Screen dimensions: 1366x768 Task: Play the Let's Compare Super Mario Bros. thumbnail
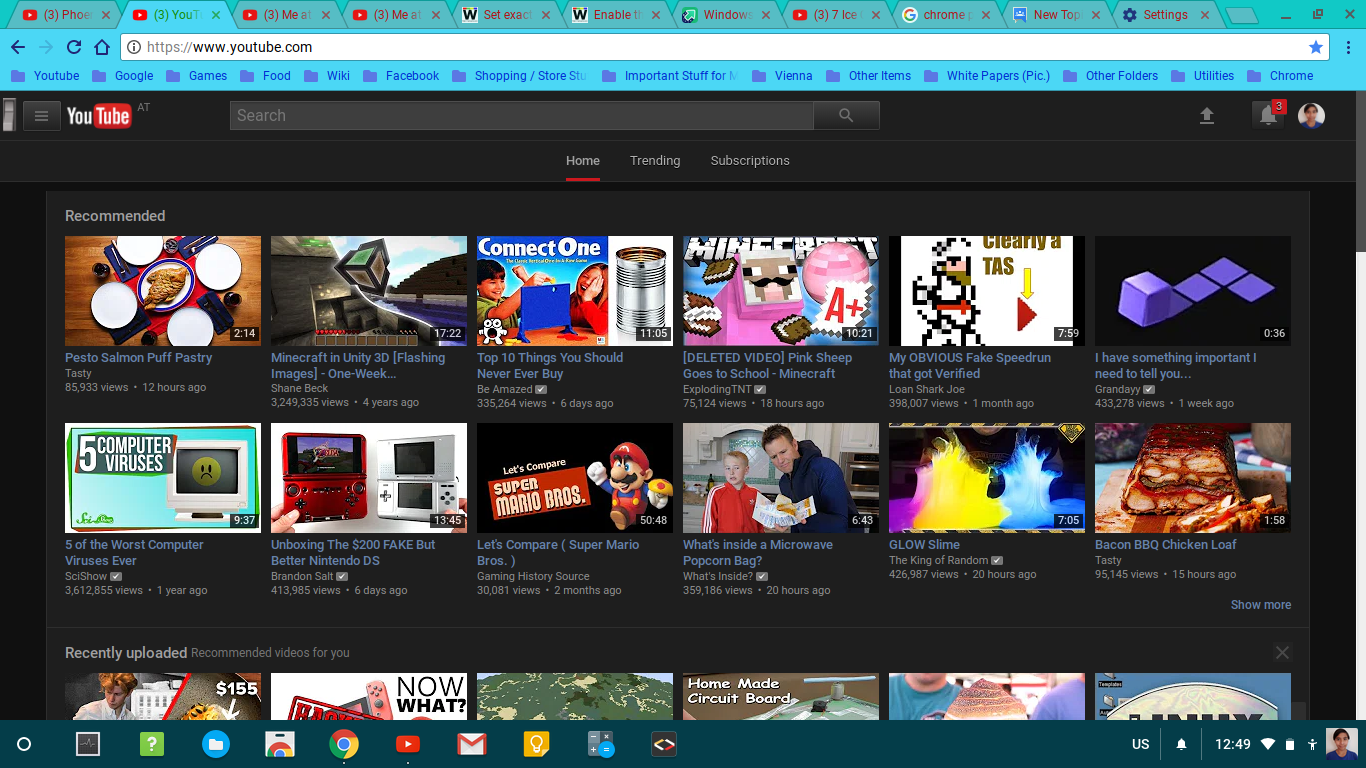[575, 478]
